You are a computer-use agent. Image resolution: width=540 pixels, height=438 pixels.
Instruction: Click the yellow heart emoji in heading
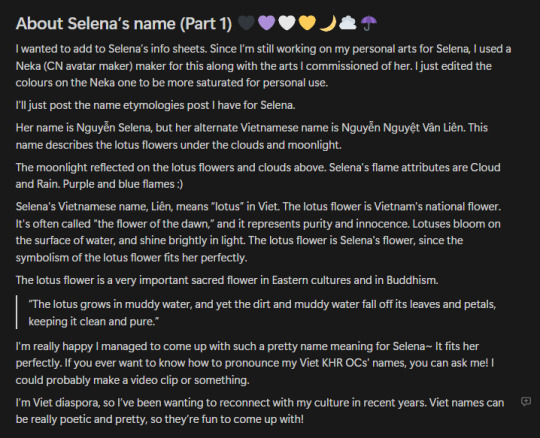(x=307, y=23)
